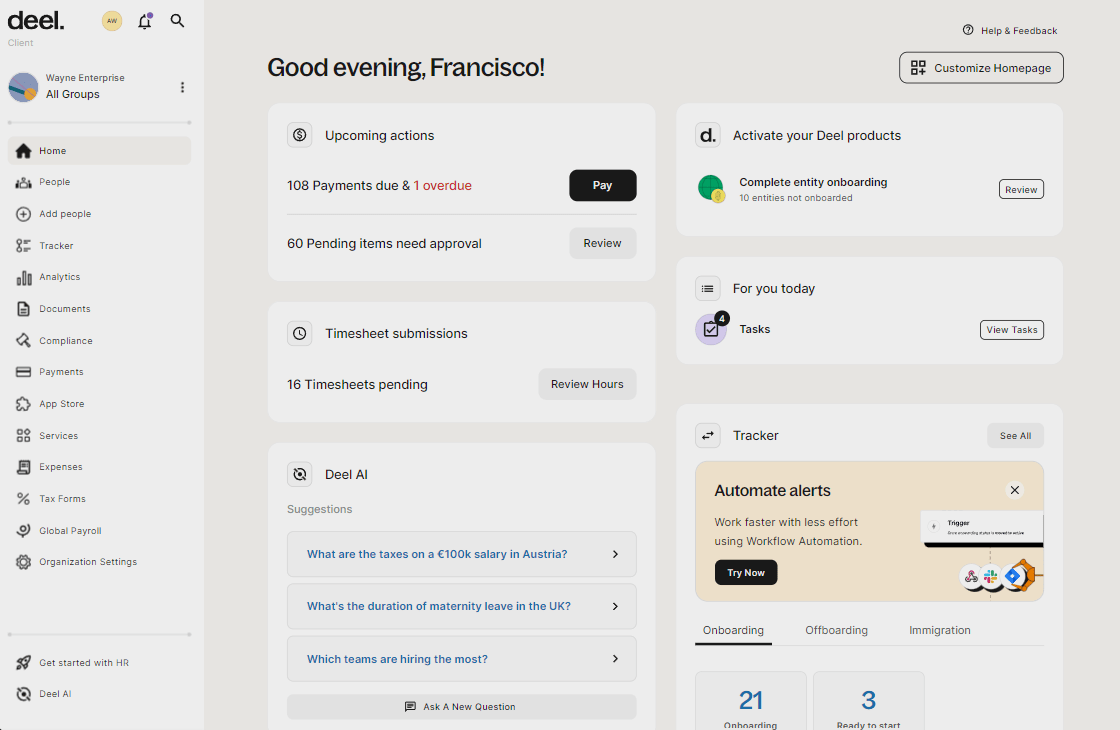Click See All in Tracker card

click(x=1016, y=436)
